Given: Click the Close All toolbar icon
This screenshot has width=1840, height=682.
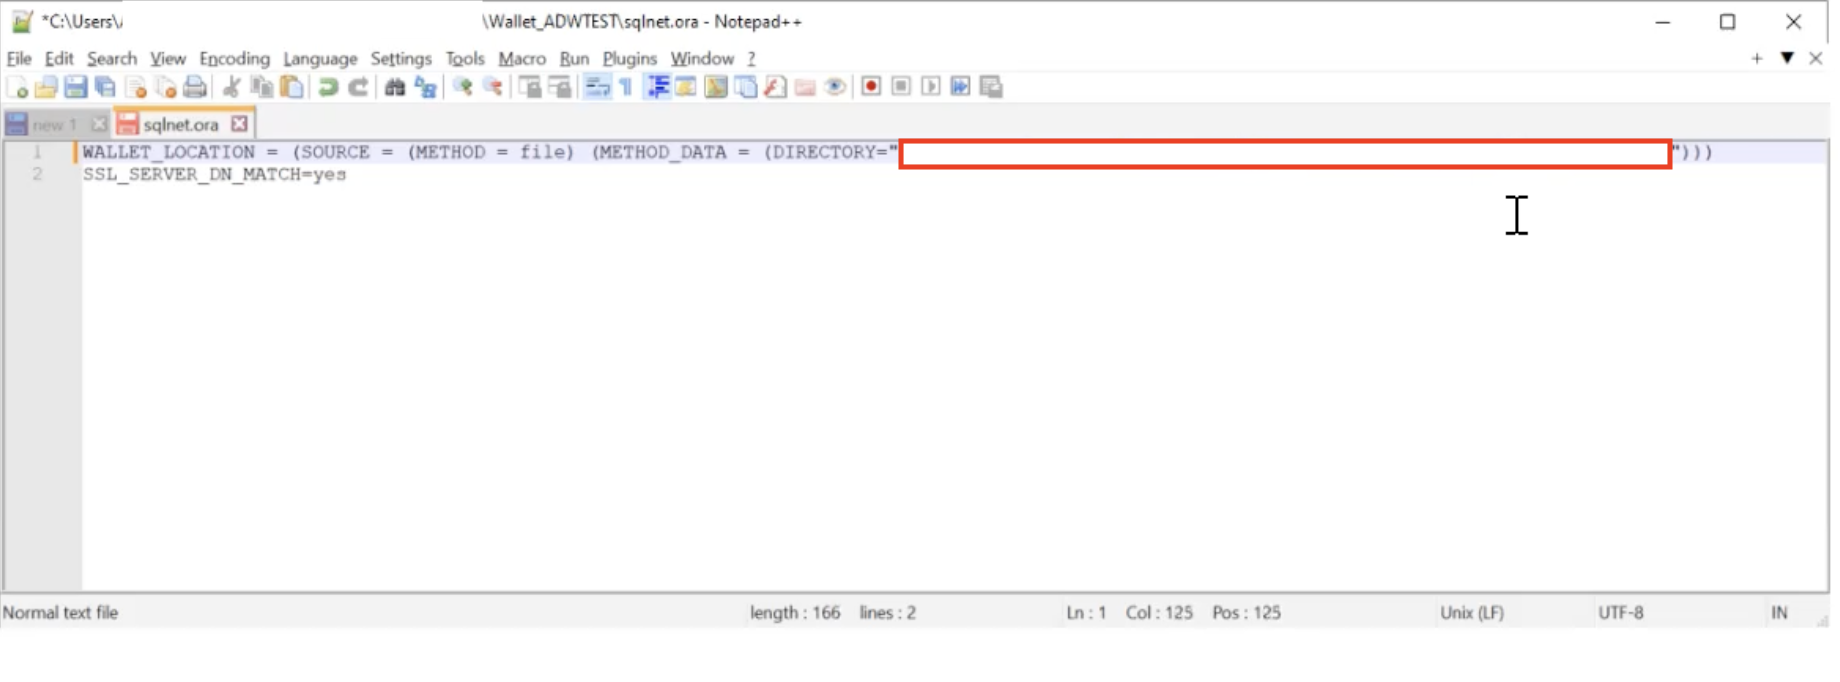Looking at the screenshot, I should click(166, 87).
